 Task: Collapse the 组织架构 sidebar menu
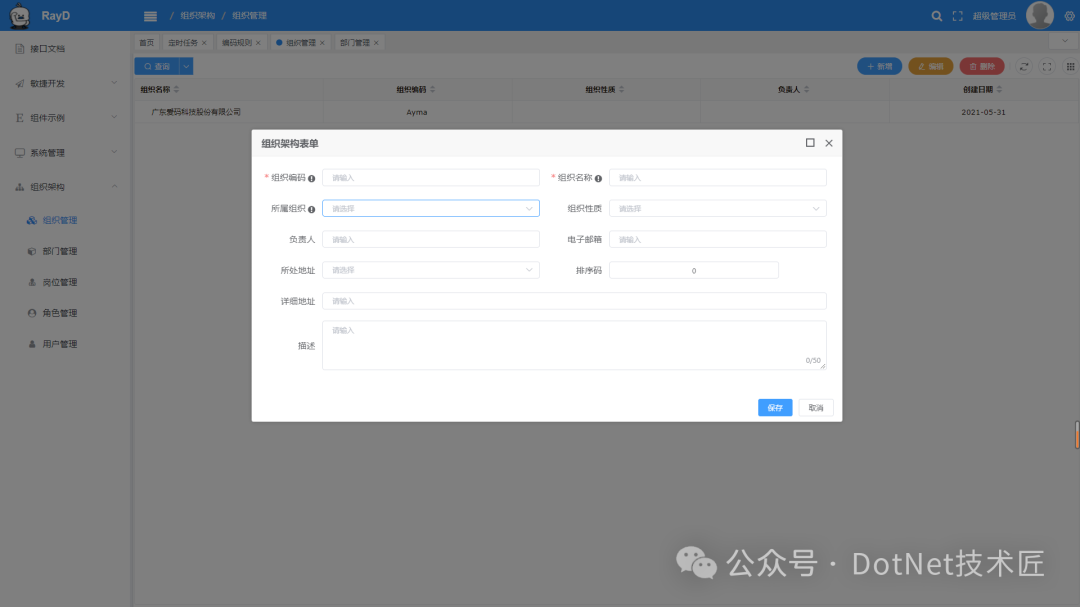pyautogui.click(x=65, y=187)
